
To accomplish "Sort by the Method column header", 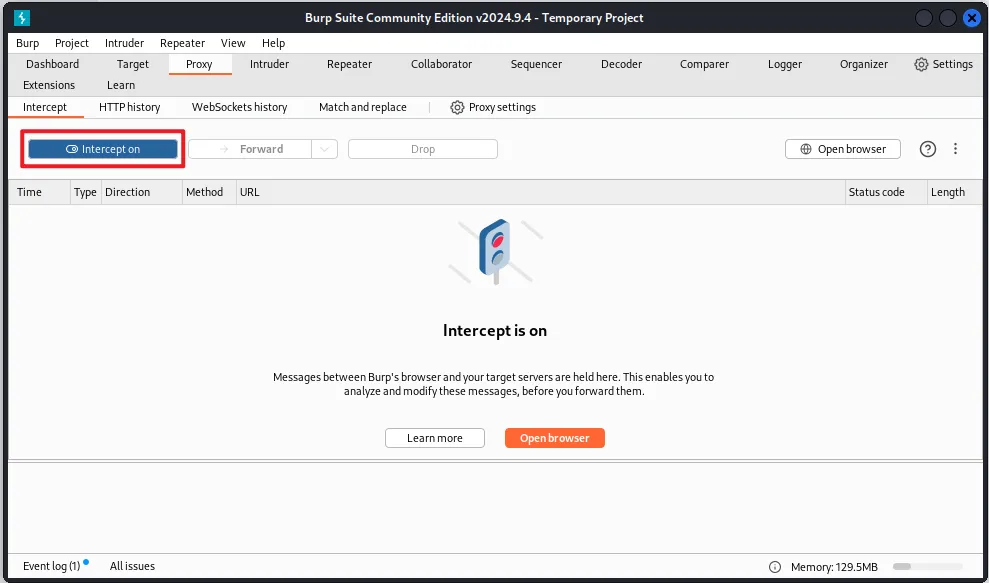I will (x=208, y=192).
